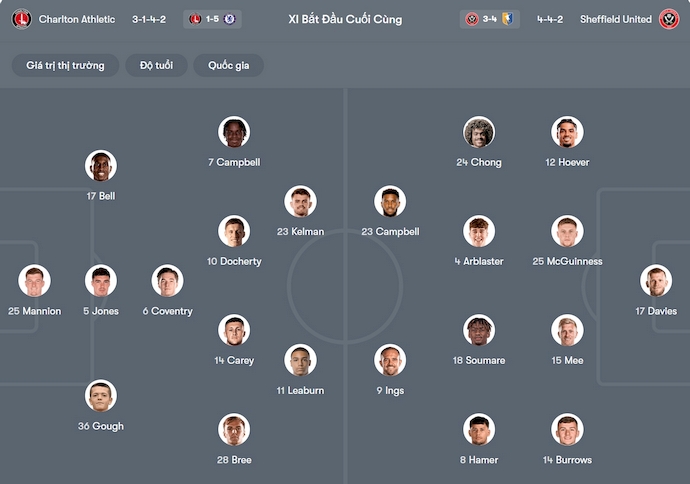Open the 1-5 previous match result
Image resolution: width=690 pixels, height=484 pixels.
point(212,19)
